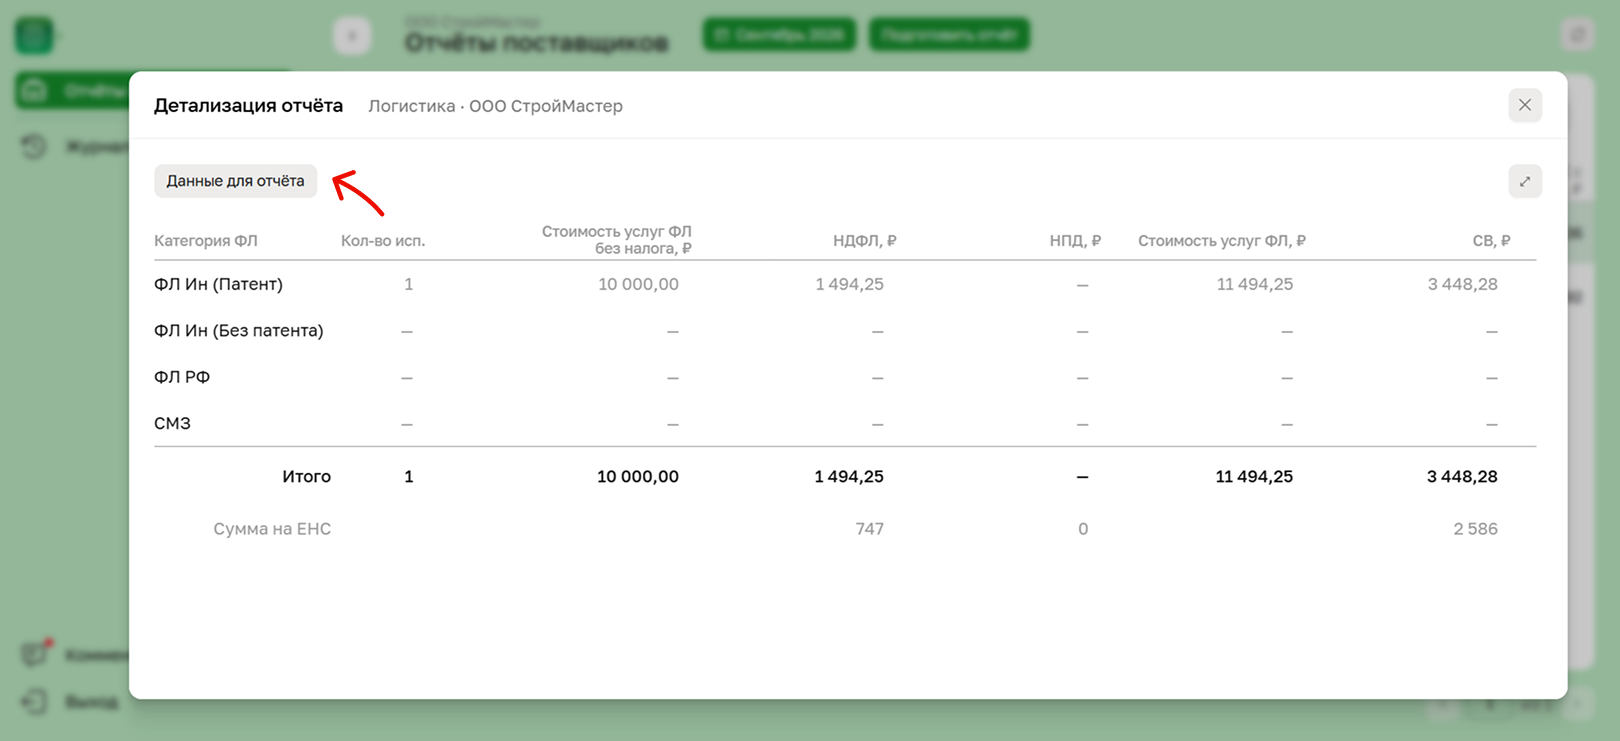This screenshot has height=741, width=1620.
Task: Click the Стоимость услуг ФЛ без налога header
Action: pyautogui.click(x=617, y=240)
